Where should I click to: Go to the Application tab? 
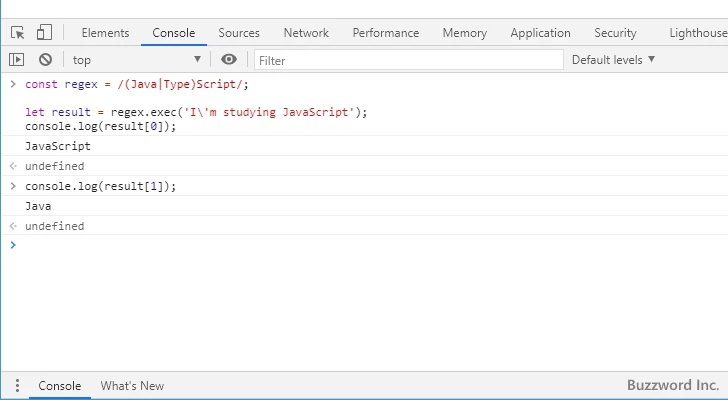540,33
